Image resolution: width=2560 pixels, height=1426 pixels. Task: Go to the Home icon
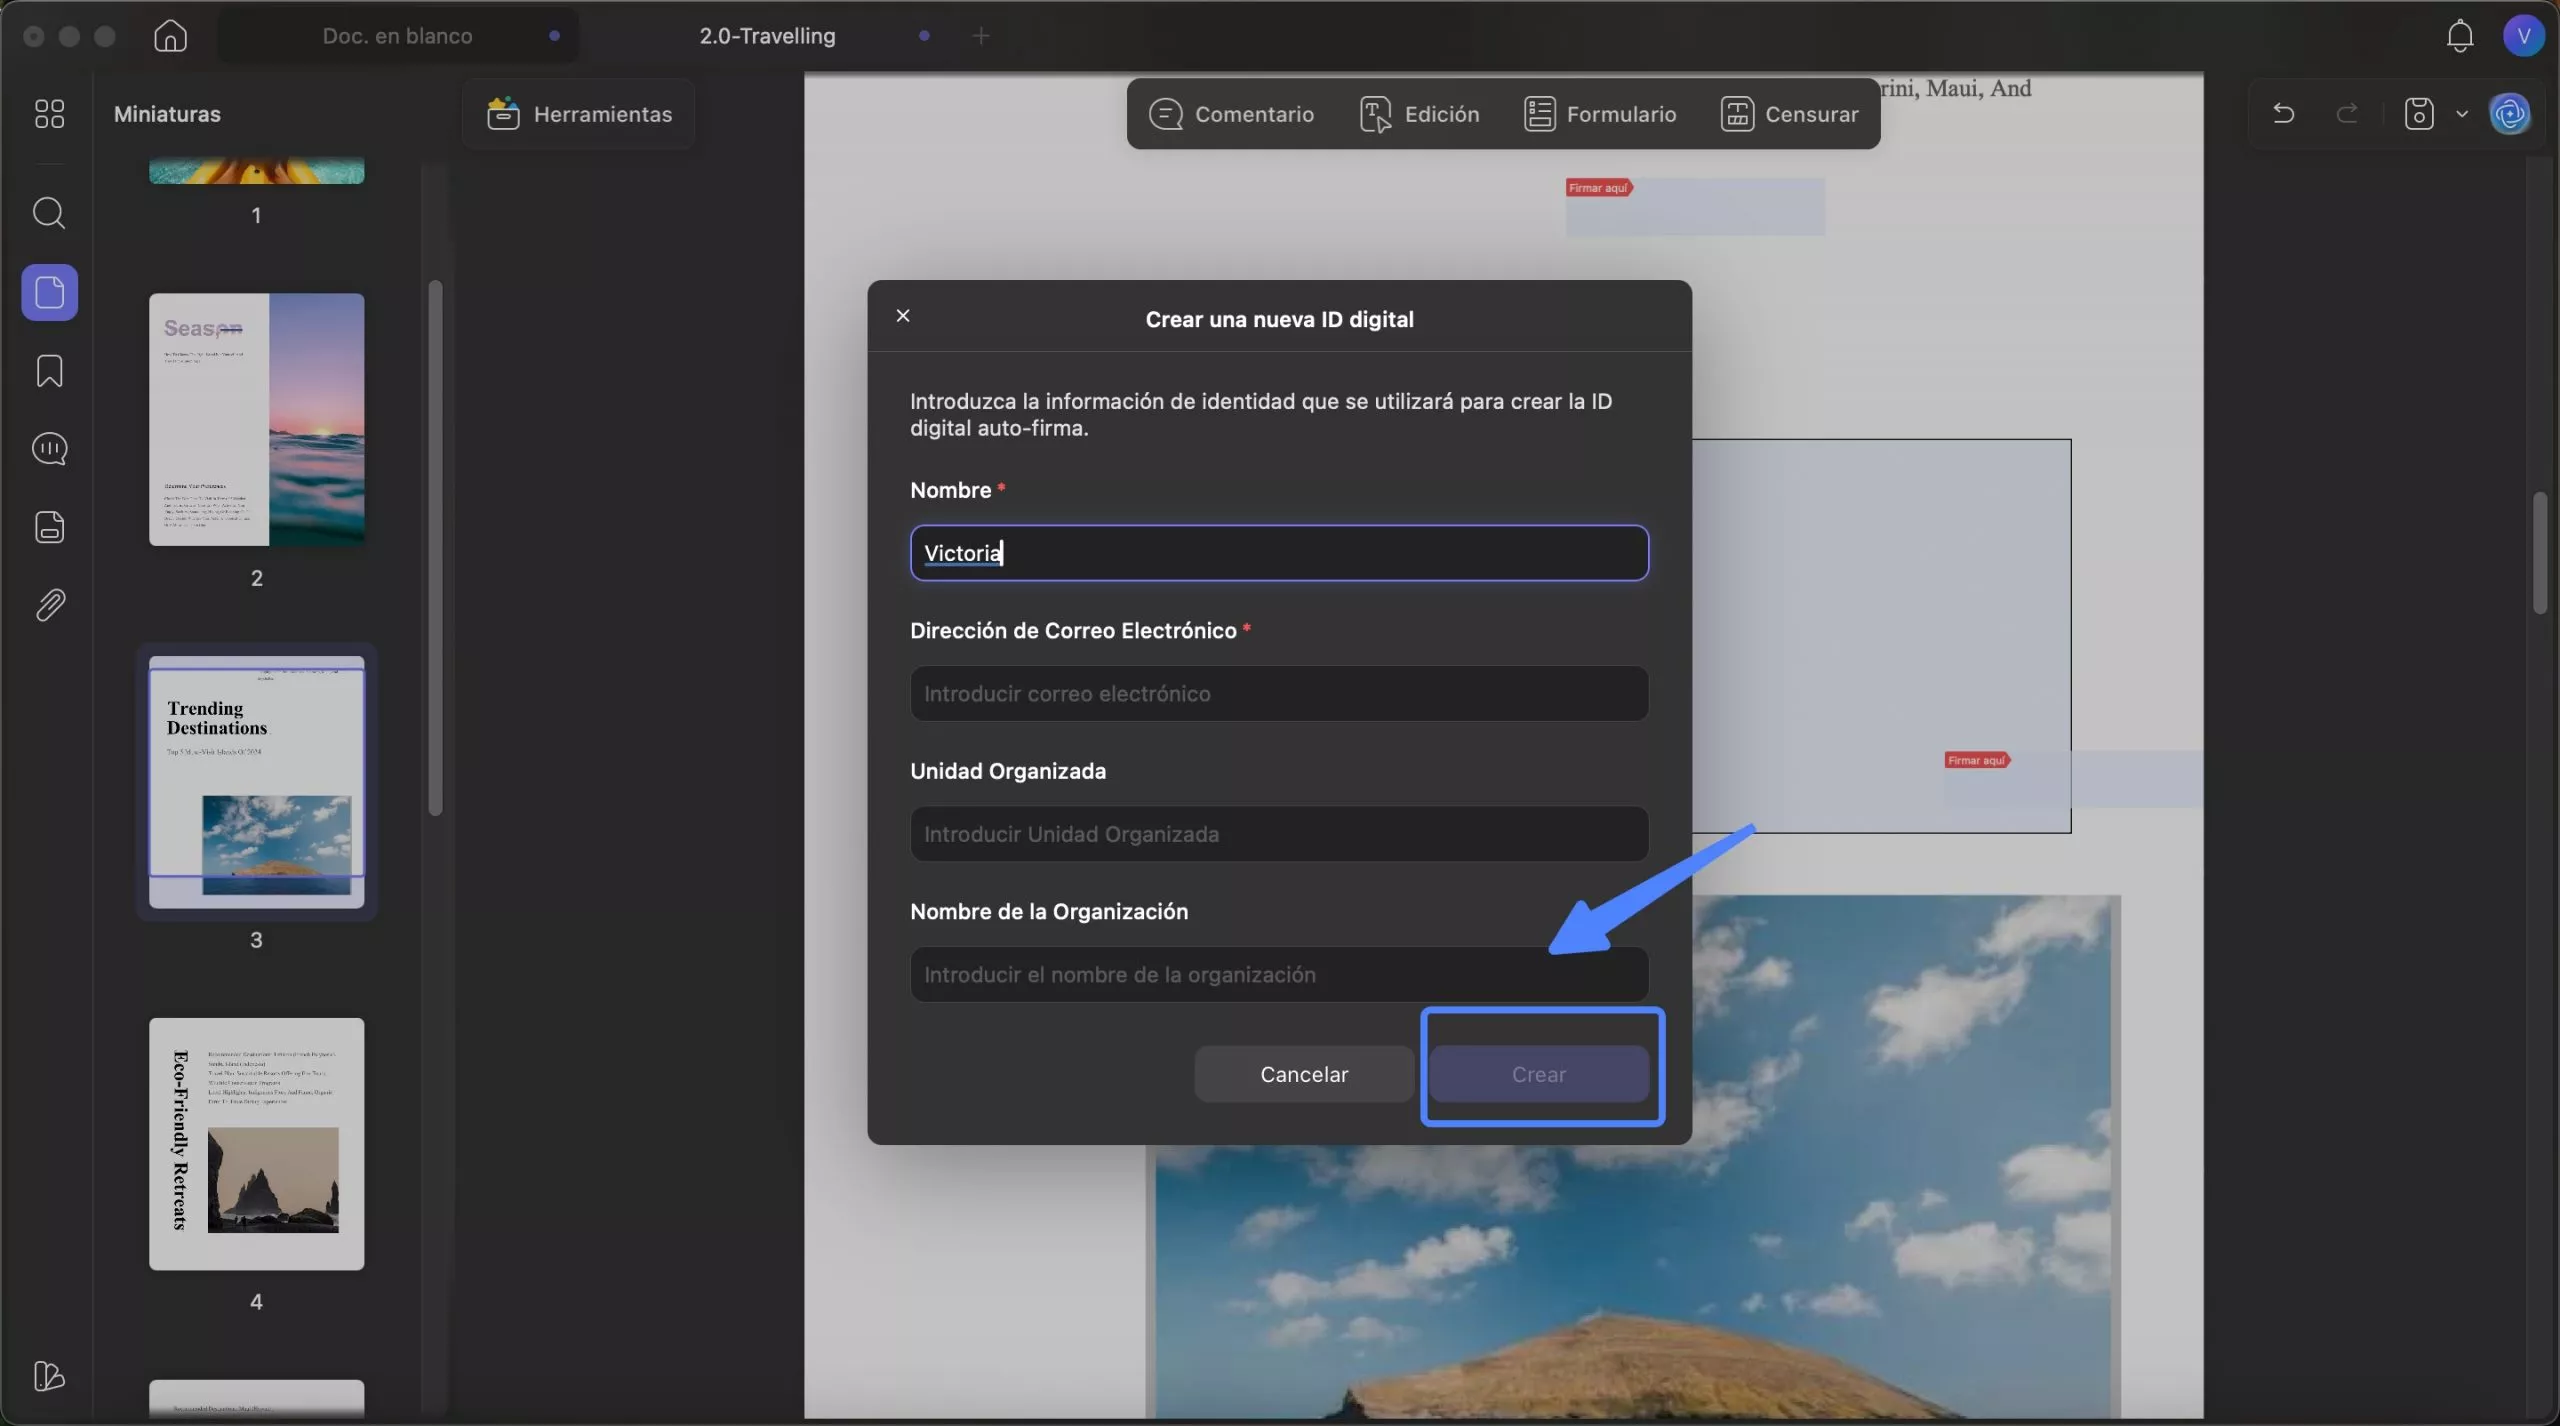coord(170,36)
